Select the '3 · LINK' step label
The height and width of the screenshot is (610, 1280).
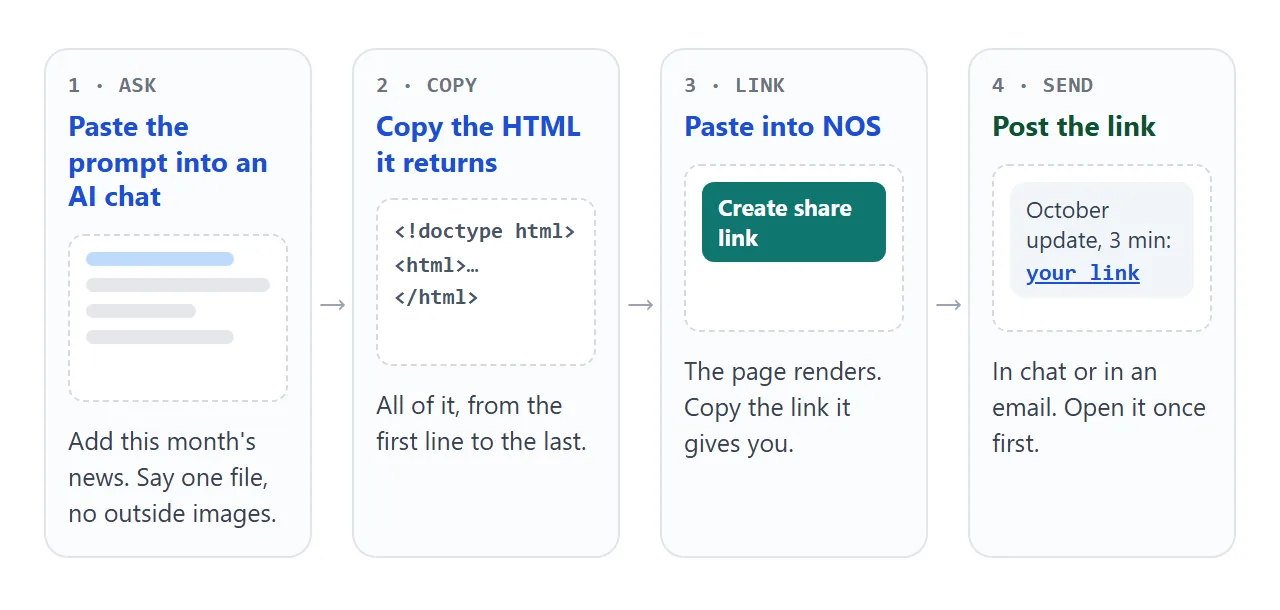735,85
